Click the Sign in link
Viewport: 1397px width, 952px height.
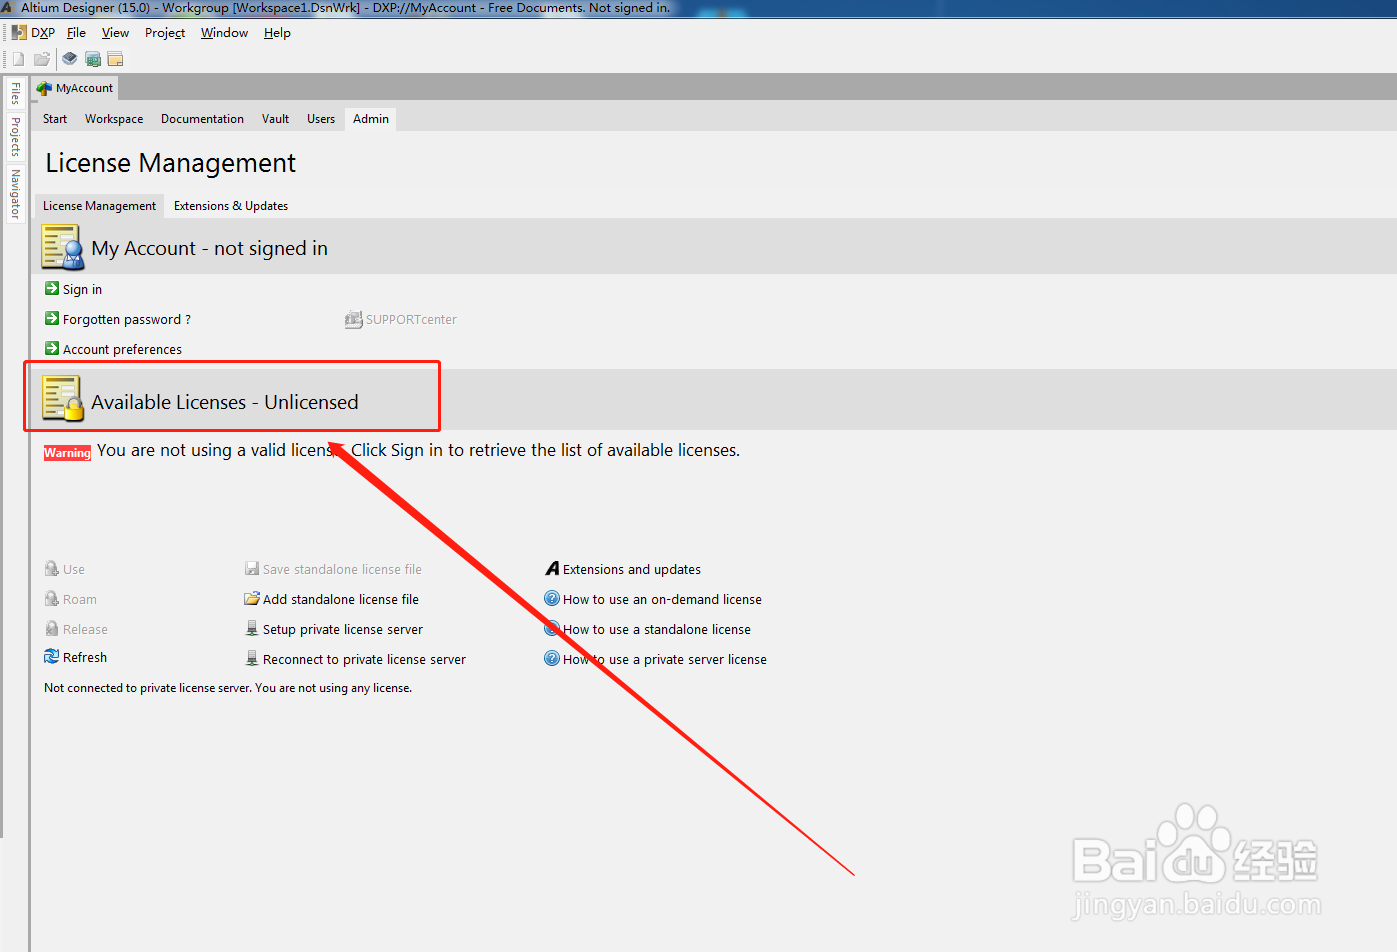82,289
